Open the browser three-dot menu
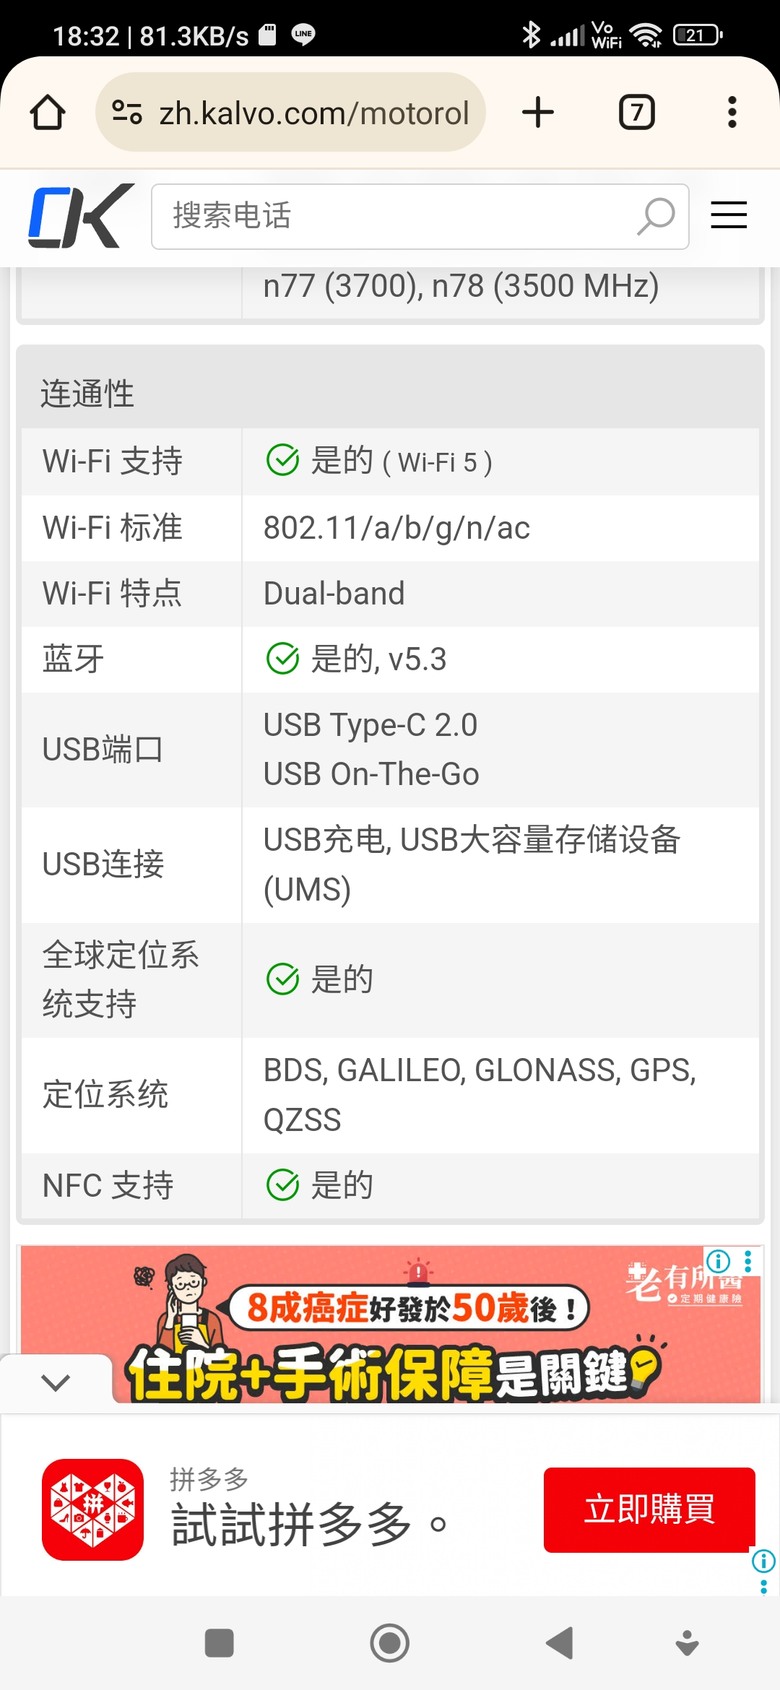The image size is (780, 1690). coord(732,112)
